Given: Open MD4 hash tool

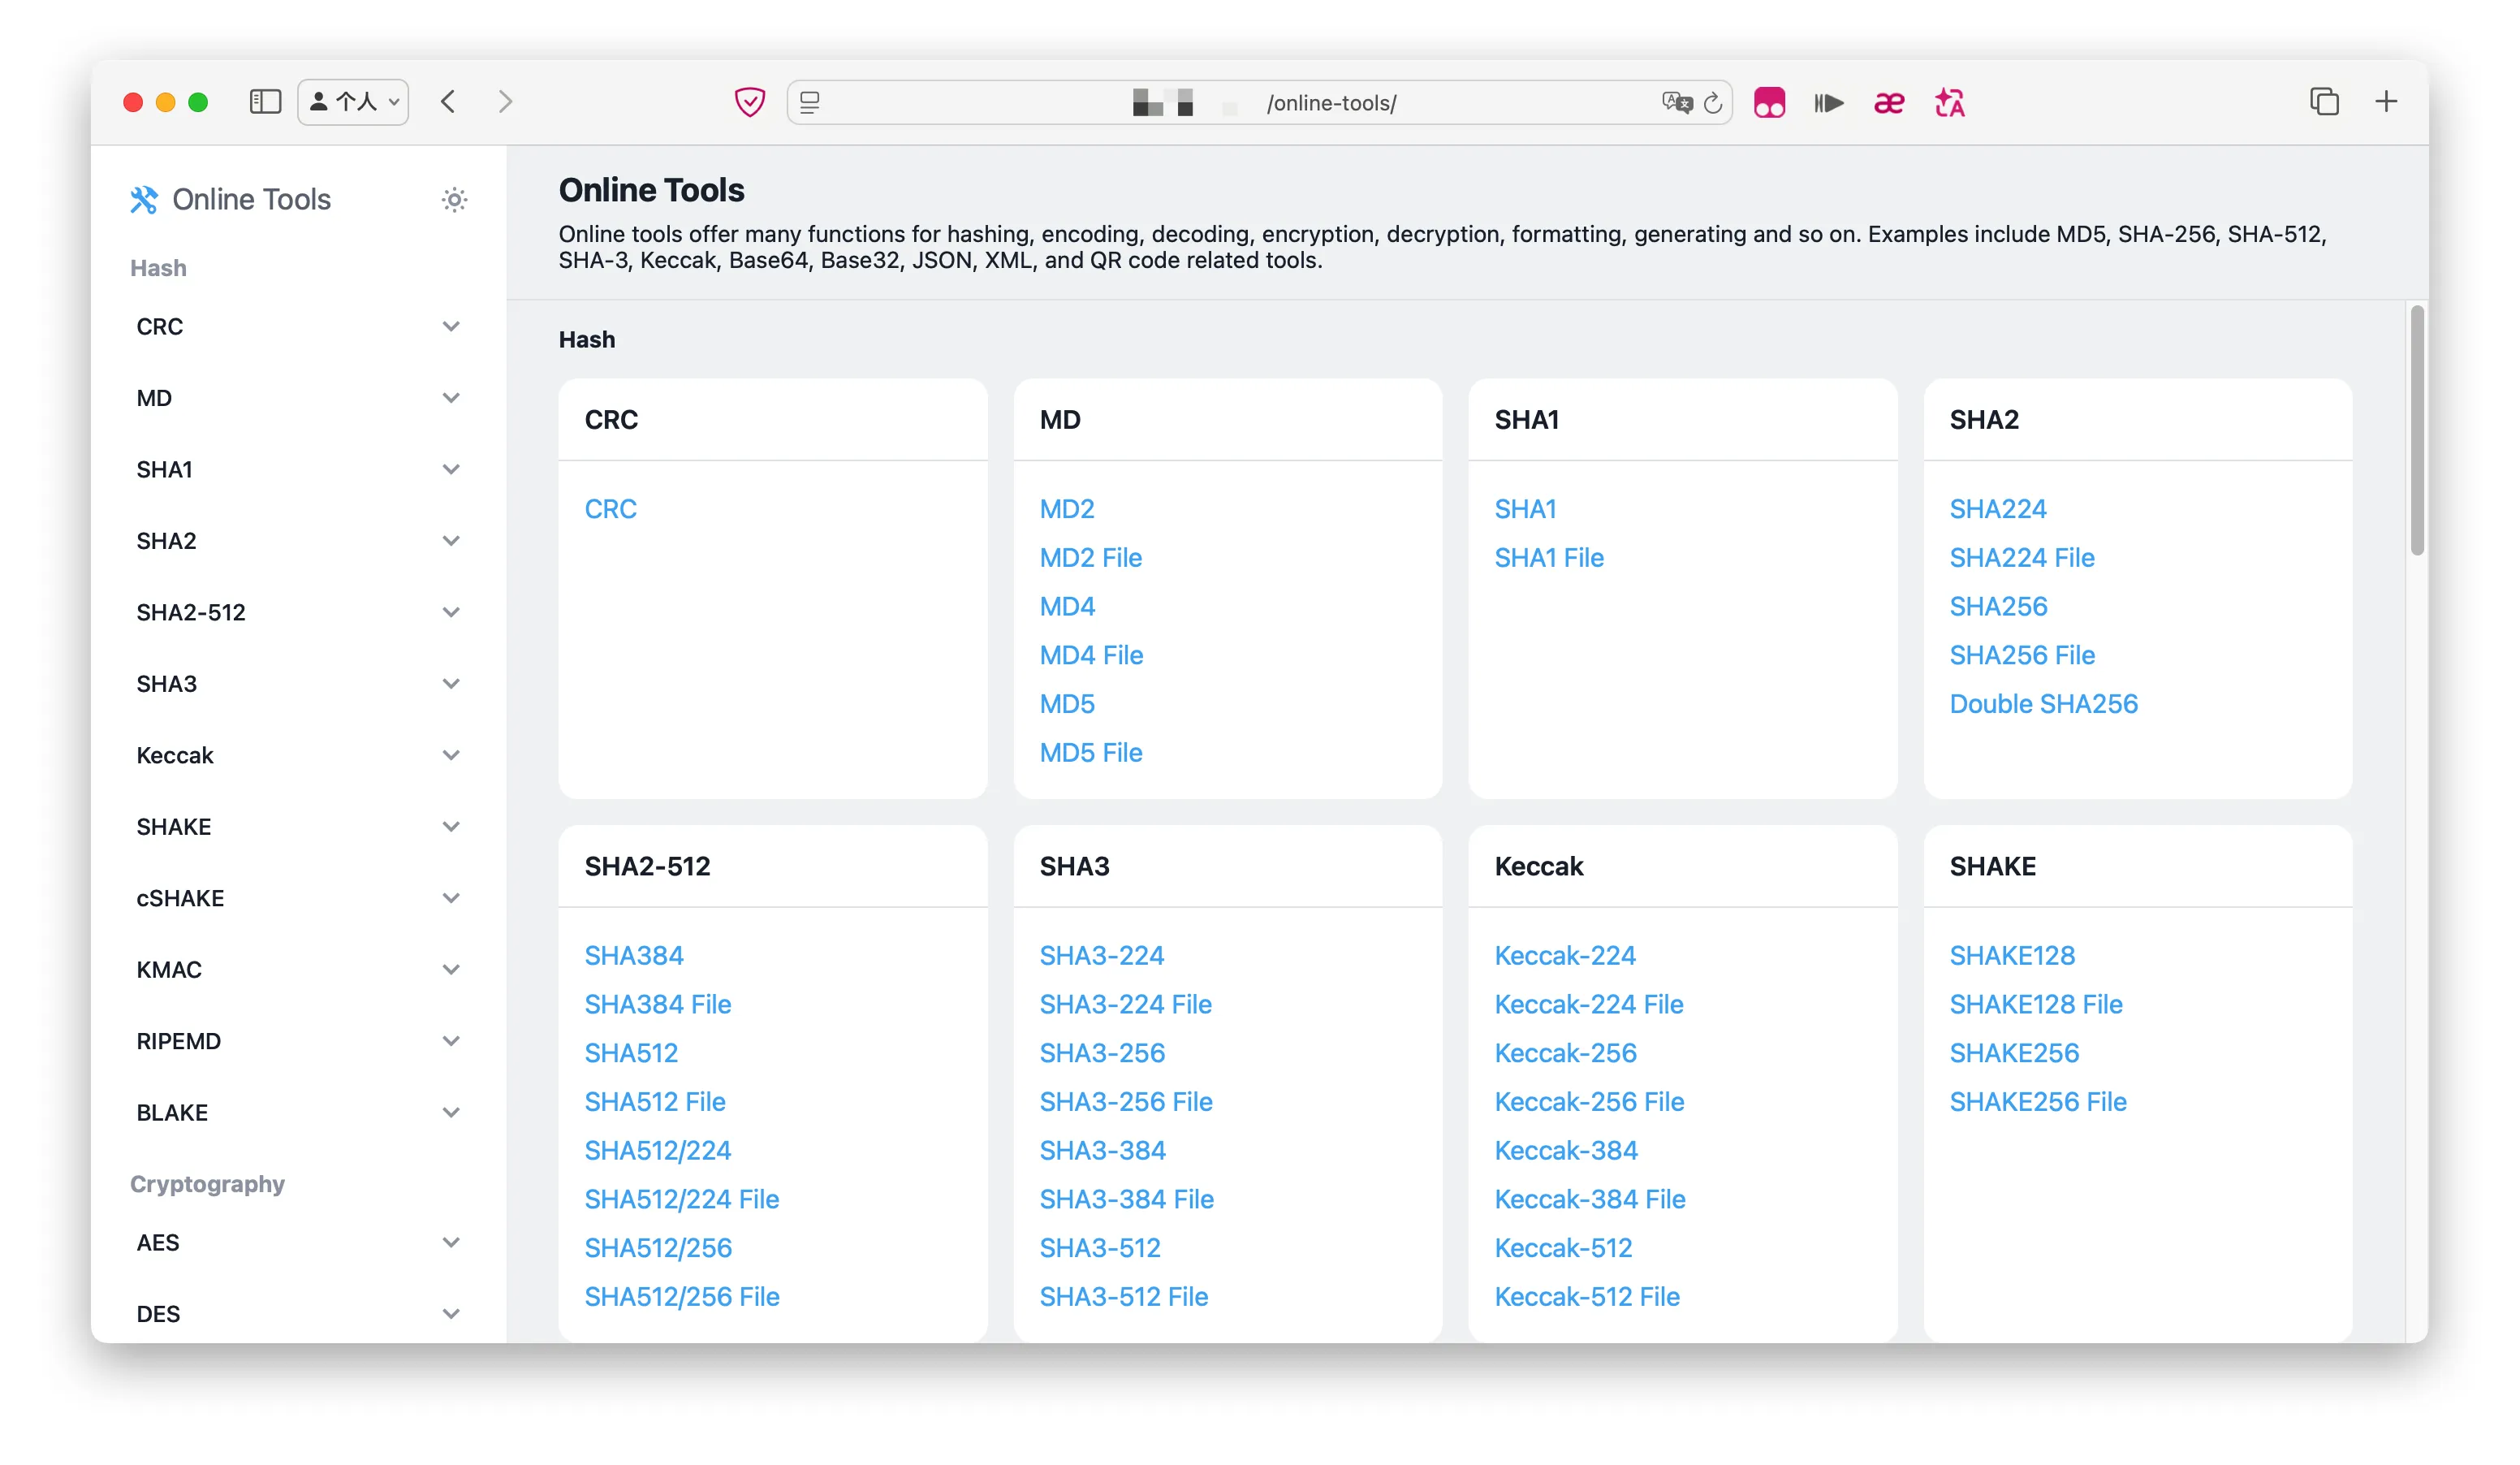Looking at the screenshot, I should [1067, 607].
